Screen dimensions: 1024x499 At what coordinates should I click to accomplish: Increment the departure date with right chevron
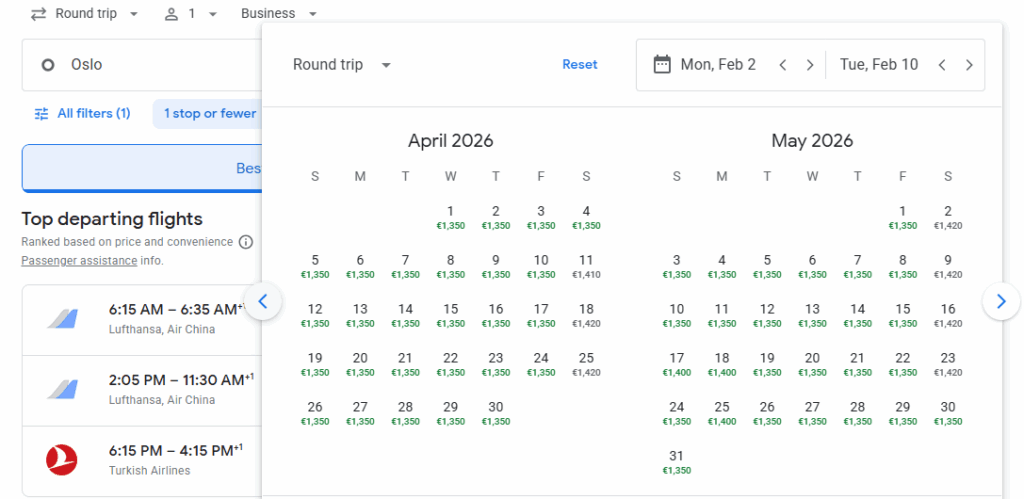(810, 65)
